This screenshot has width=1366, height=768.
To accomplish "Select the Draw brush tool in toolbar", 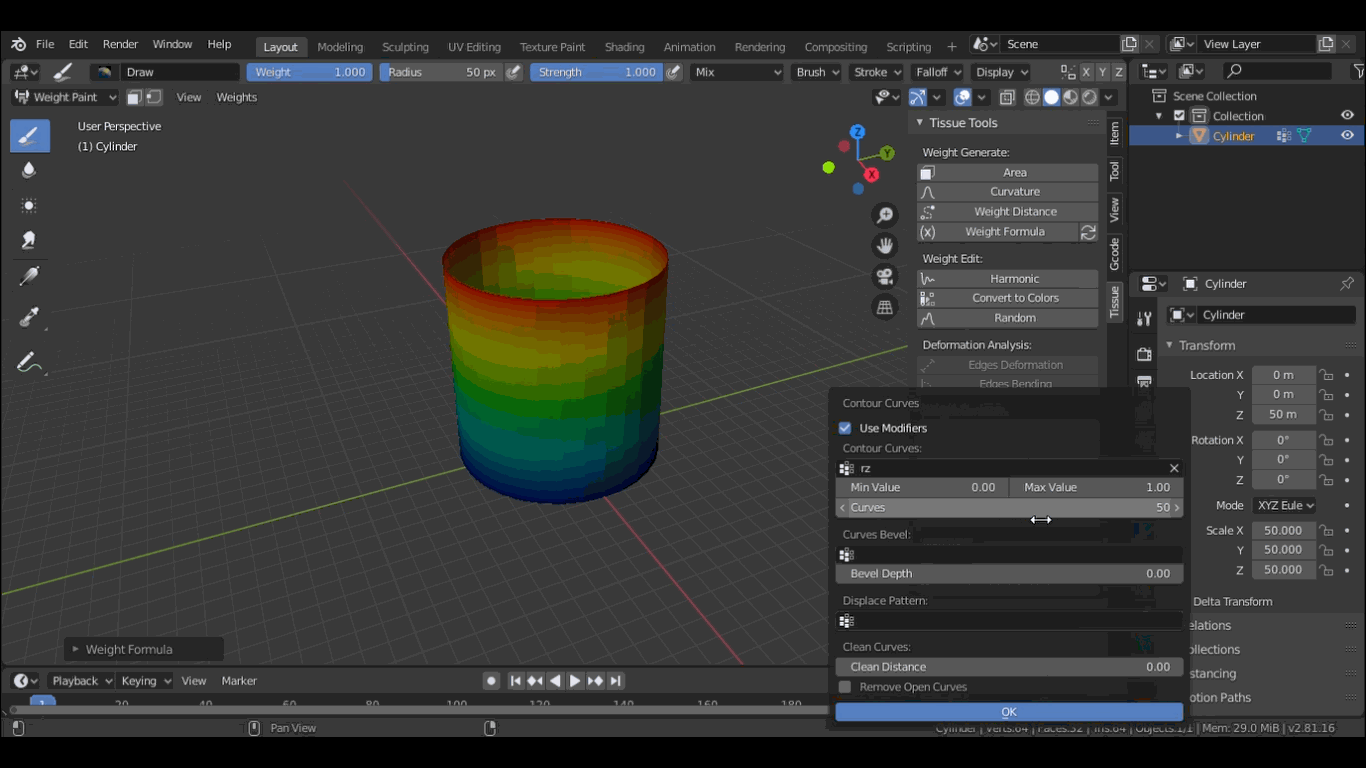I will (x=29, y=135).
